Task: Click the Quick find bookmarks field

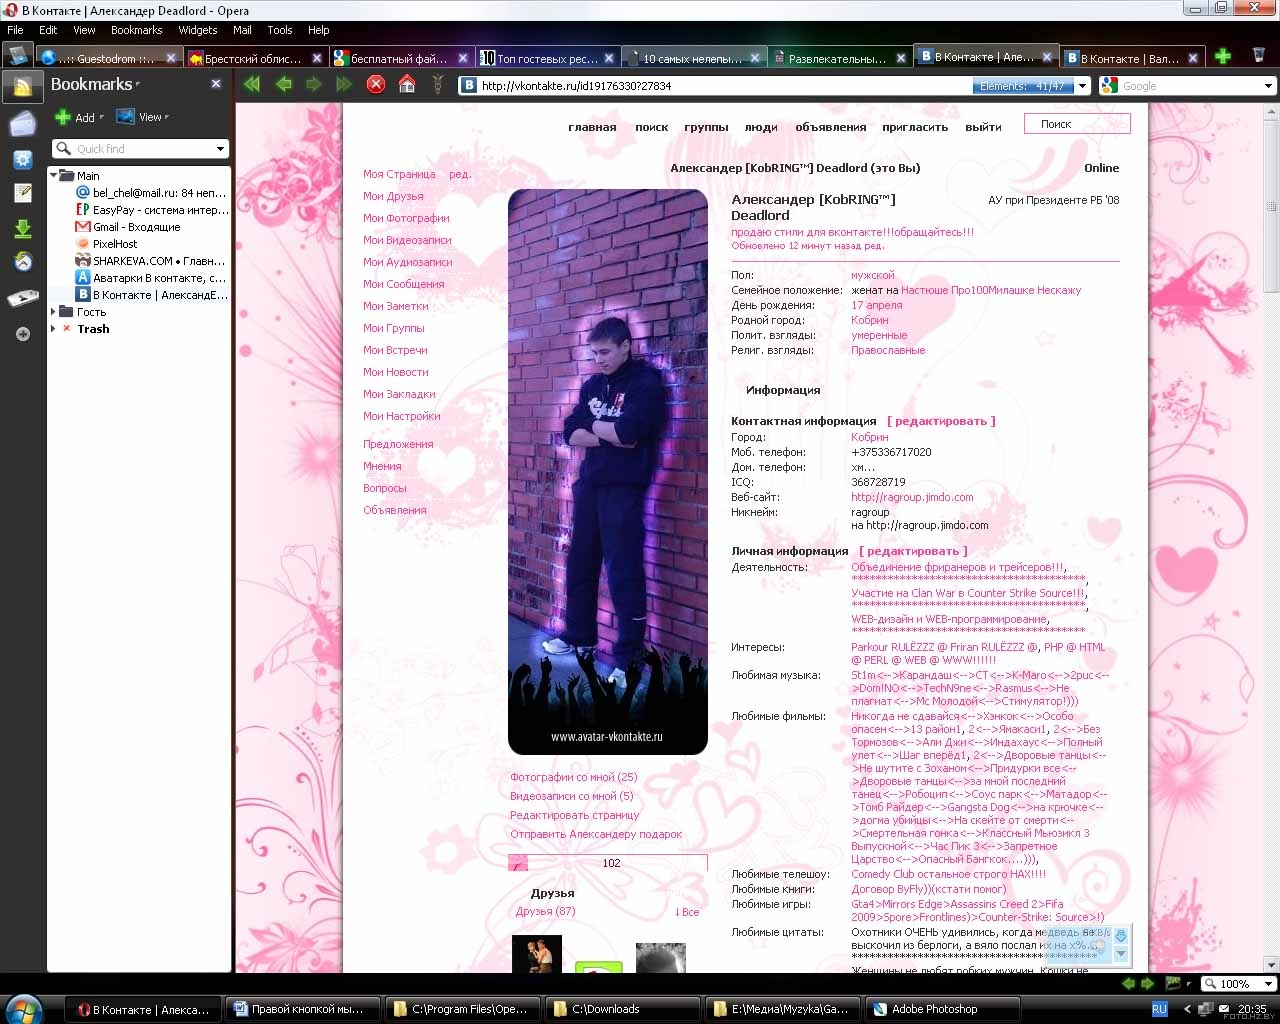Action: 140,149
